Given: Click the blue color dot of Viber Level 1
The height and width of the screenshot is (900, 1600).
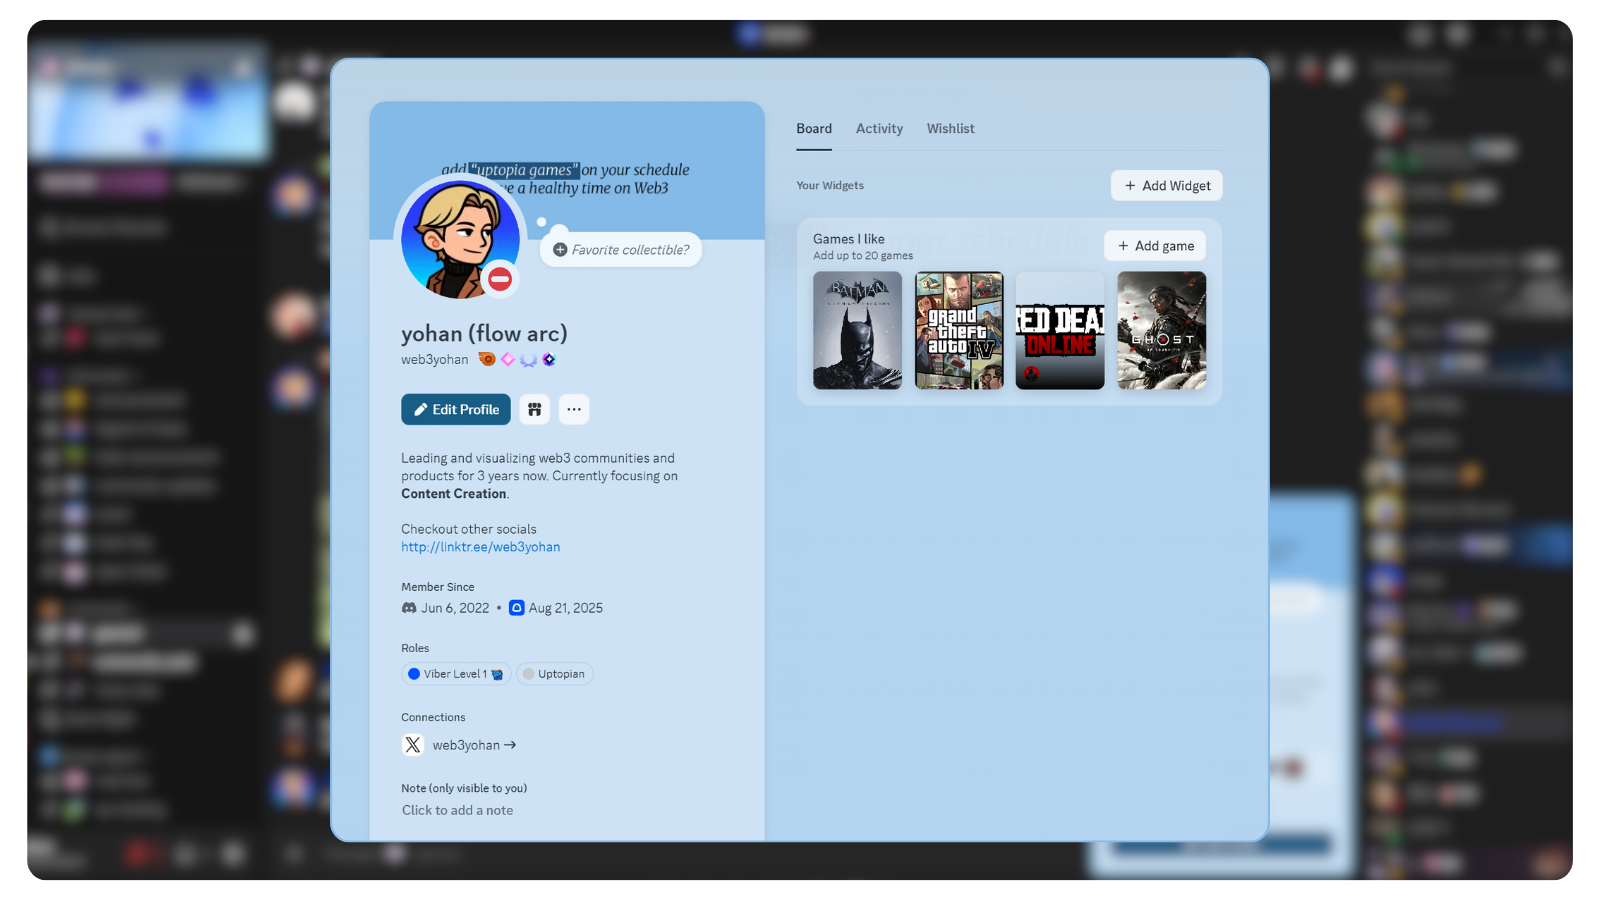Looking at the screenshot, I should pos(414,674).
